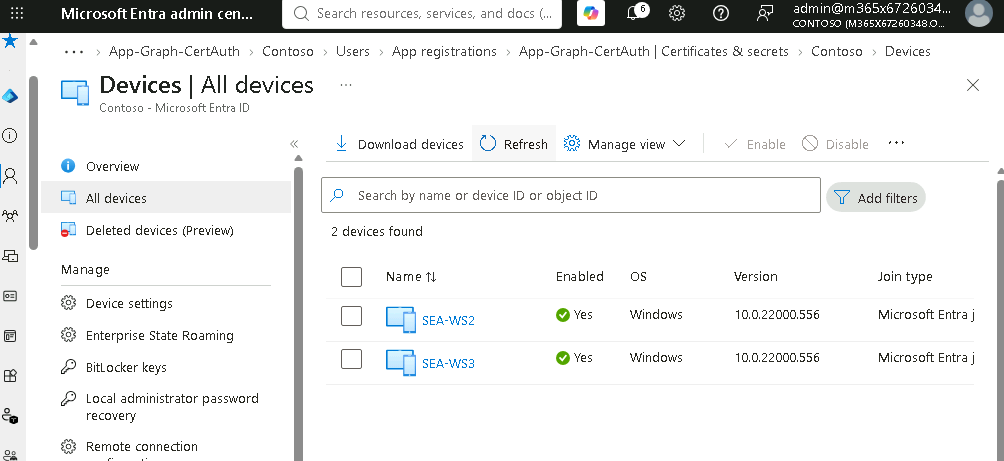Click the list window icon in the left rail
This screenshot has width=1004, height=461.
tap(10, 336)
